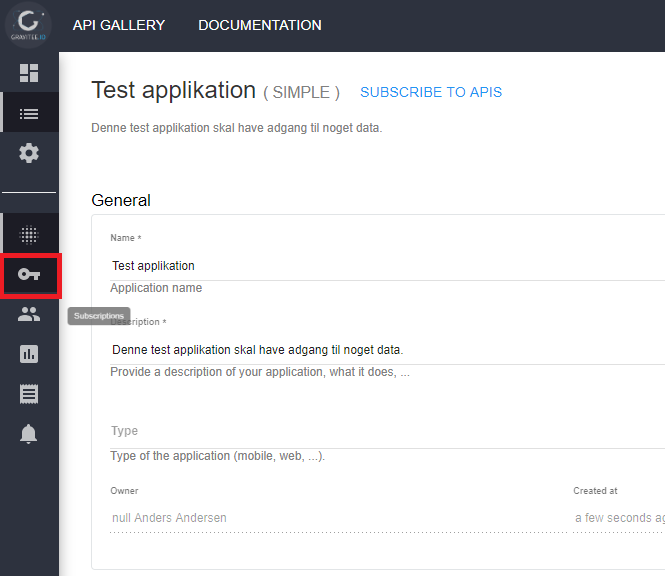Open Subscriptions via the key icon

30,275
